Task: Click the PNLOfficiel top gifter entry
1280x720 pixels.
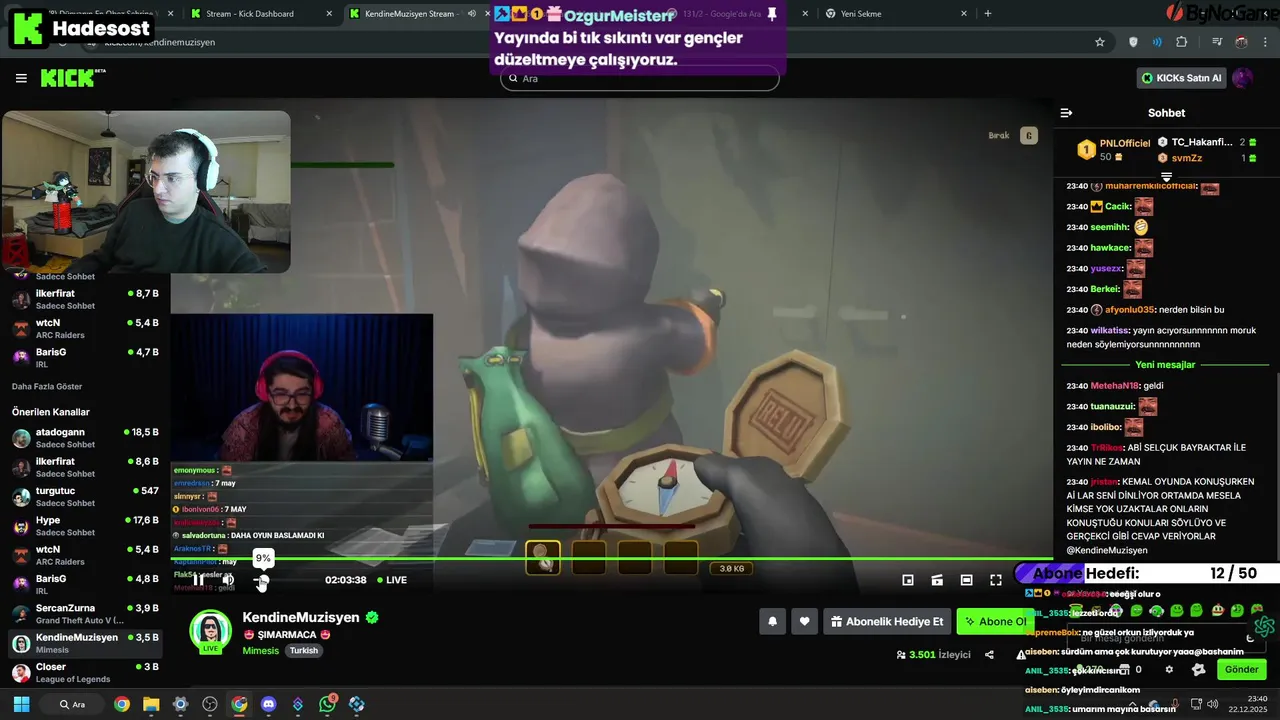Action: [x=1114, y=150]
